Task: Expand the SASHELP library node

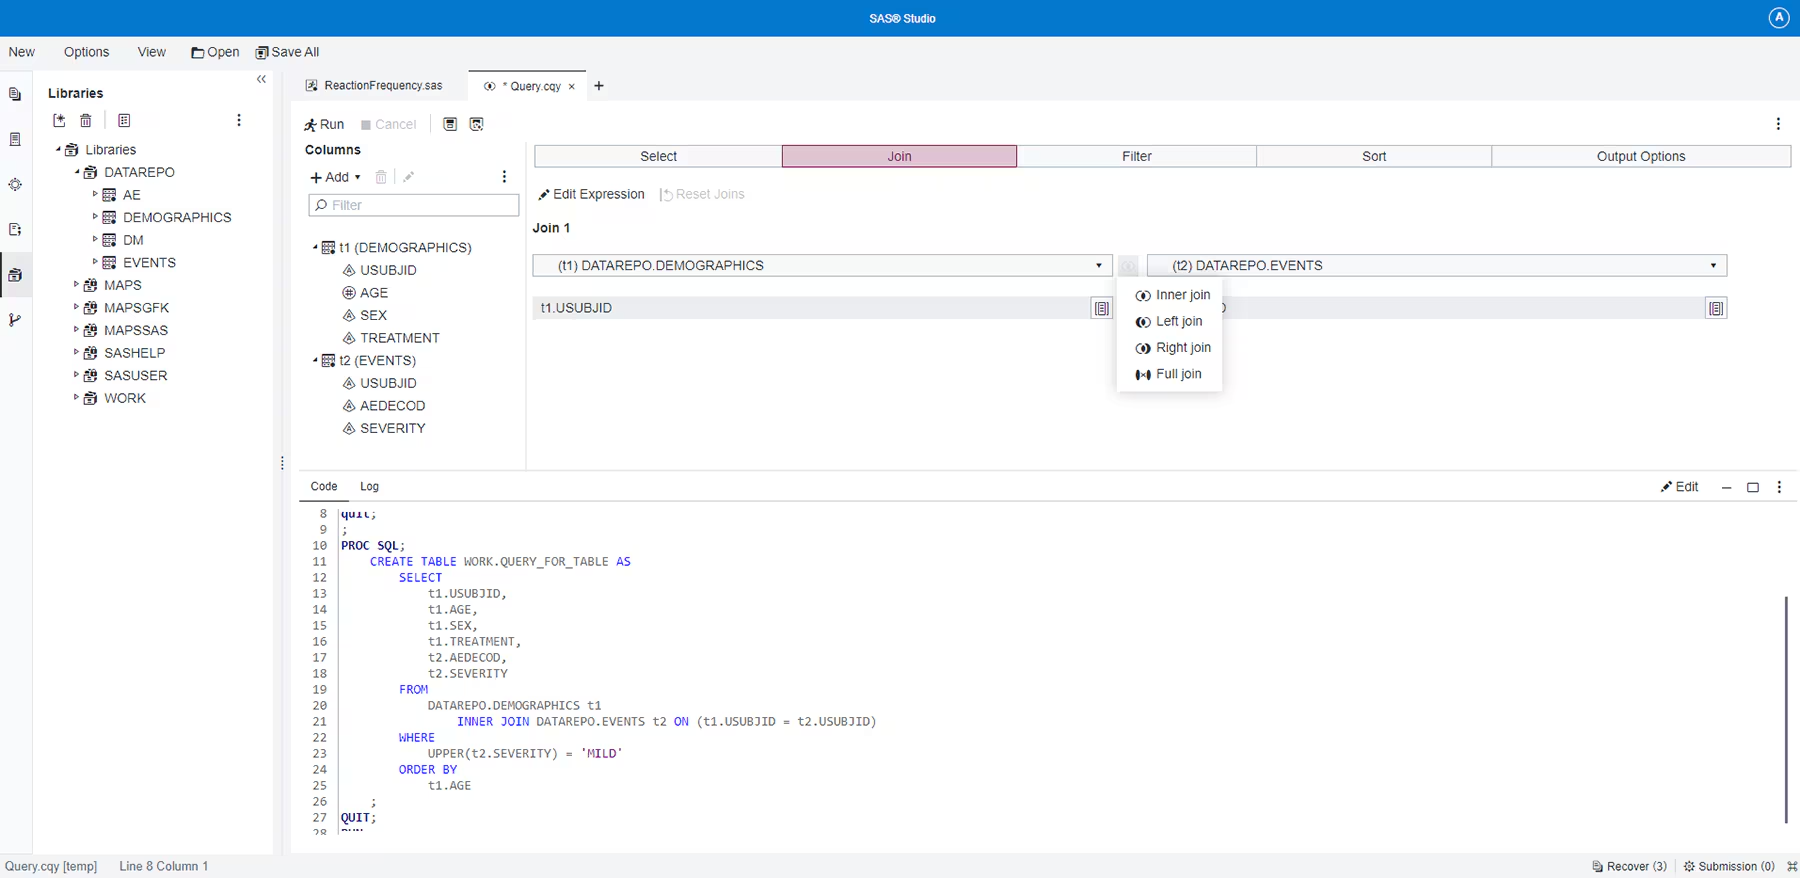Action: tap(76, 352)
